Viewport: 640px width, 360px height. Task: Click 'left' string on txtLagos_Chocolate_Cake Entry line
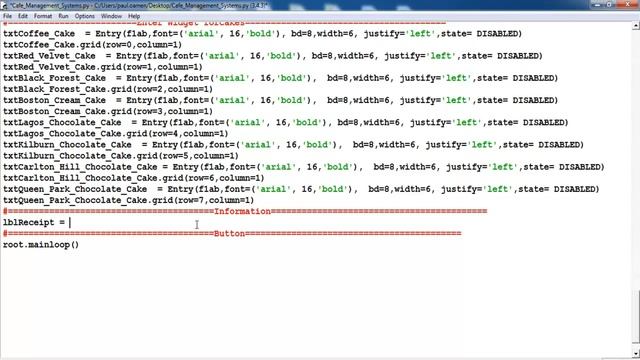click(x=467, y=122)
